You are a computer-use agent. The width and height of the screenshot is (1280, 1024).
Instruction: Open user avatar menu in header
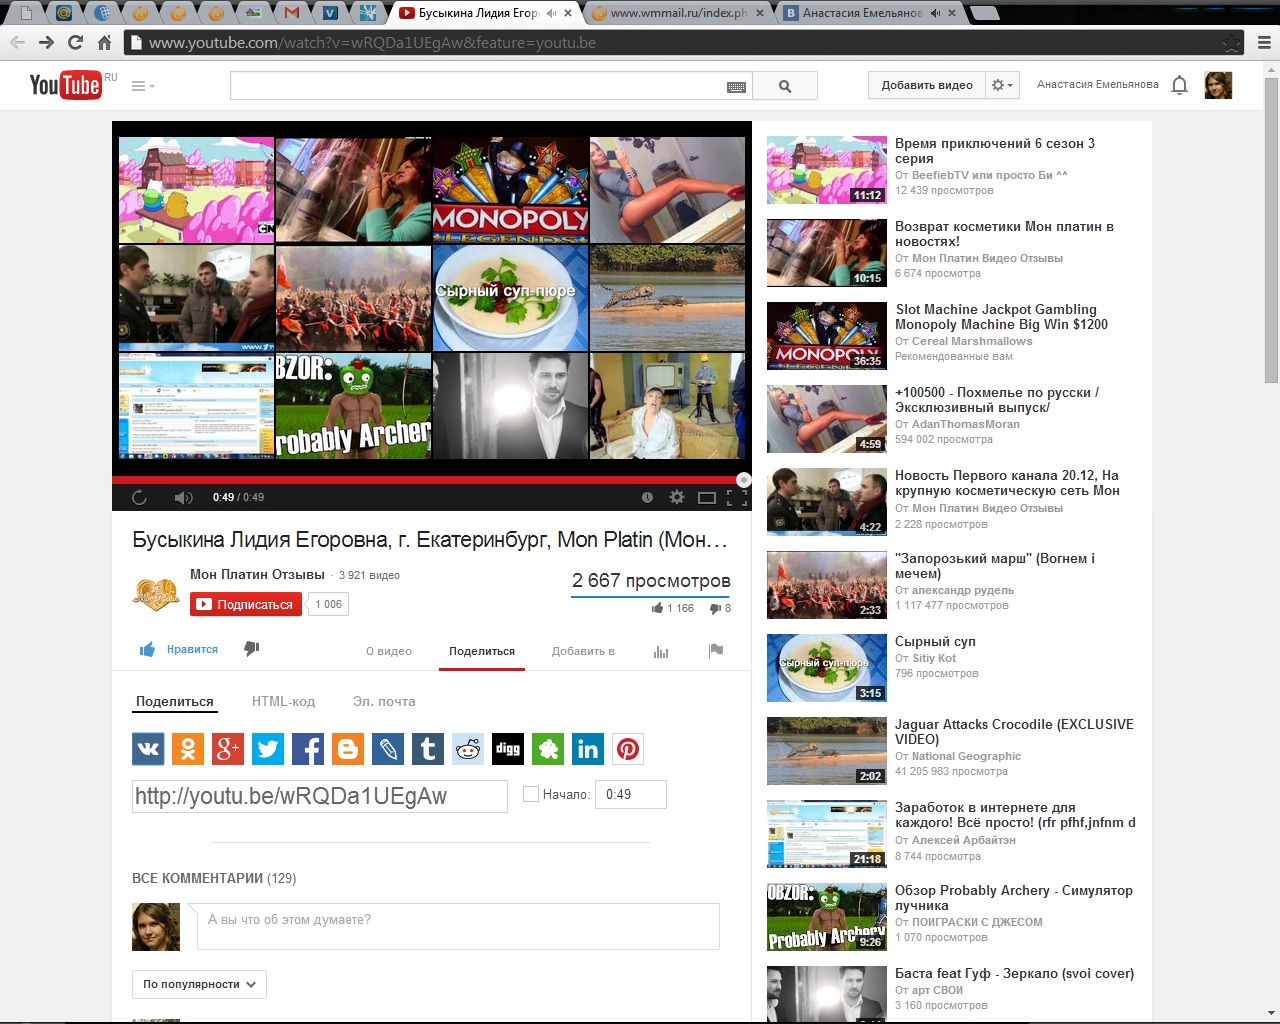click(x=1218, y=85)
